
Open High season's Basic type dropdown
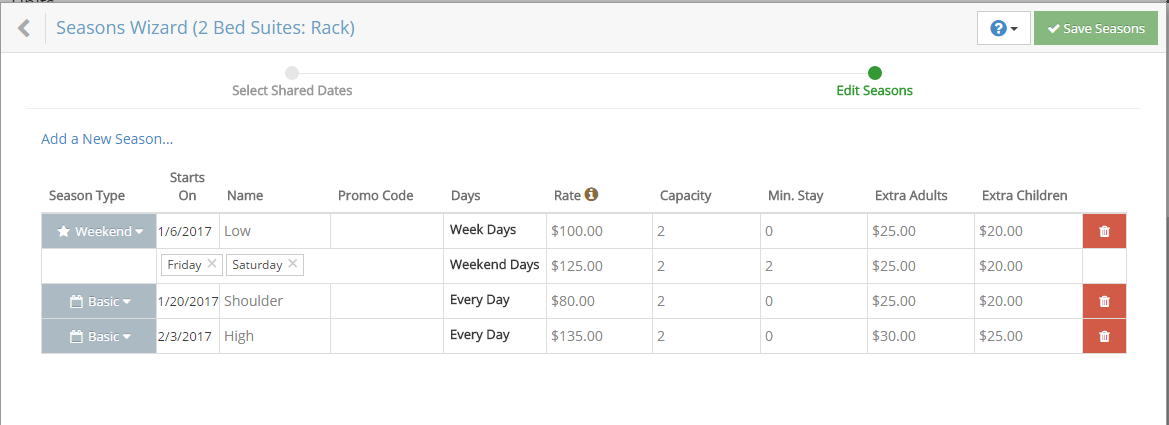pyautogui.click(x=99, y=336)
